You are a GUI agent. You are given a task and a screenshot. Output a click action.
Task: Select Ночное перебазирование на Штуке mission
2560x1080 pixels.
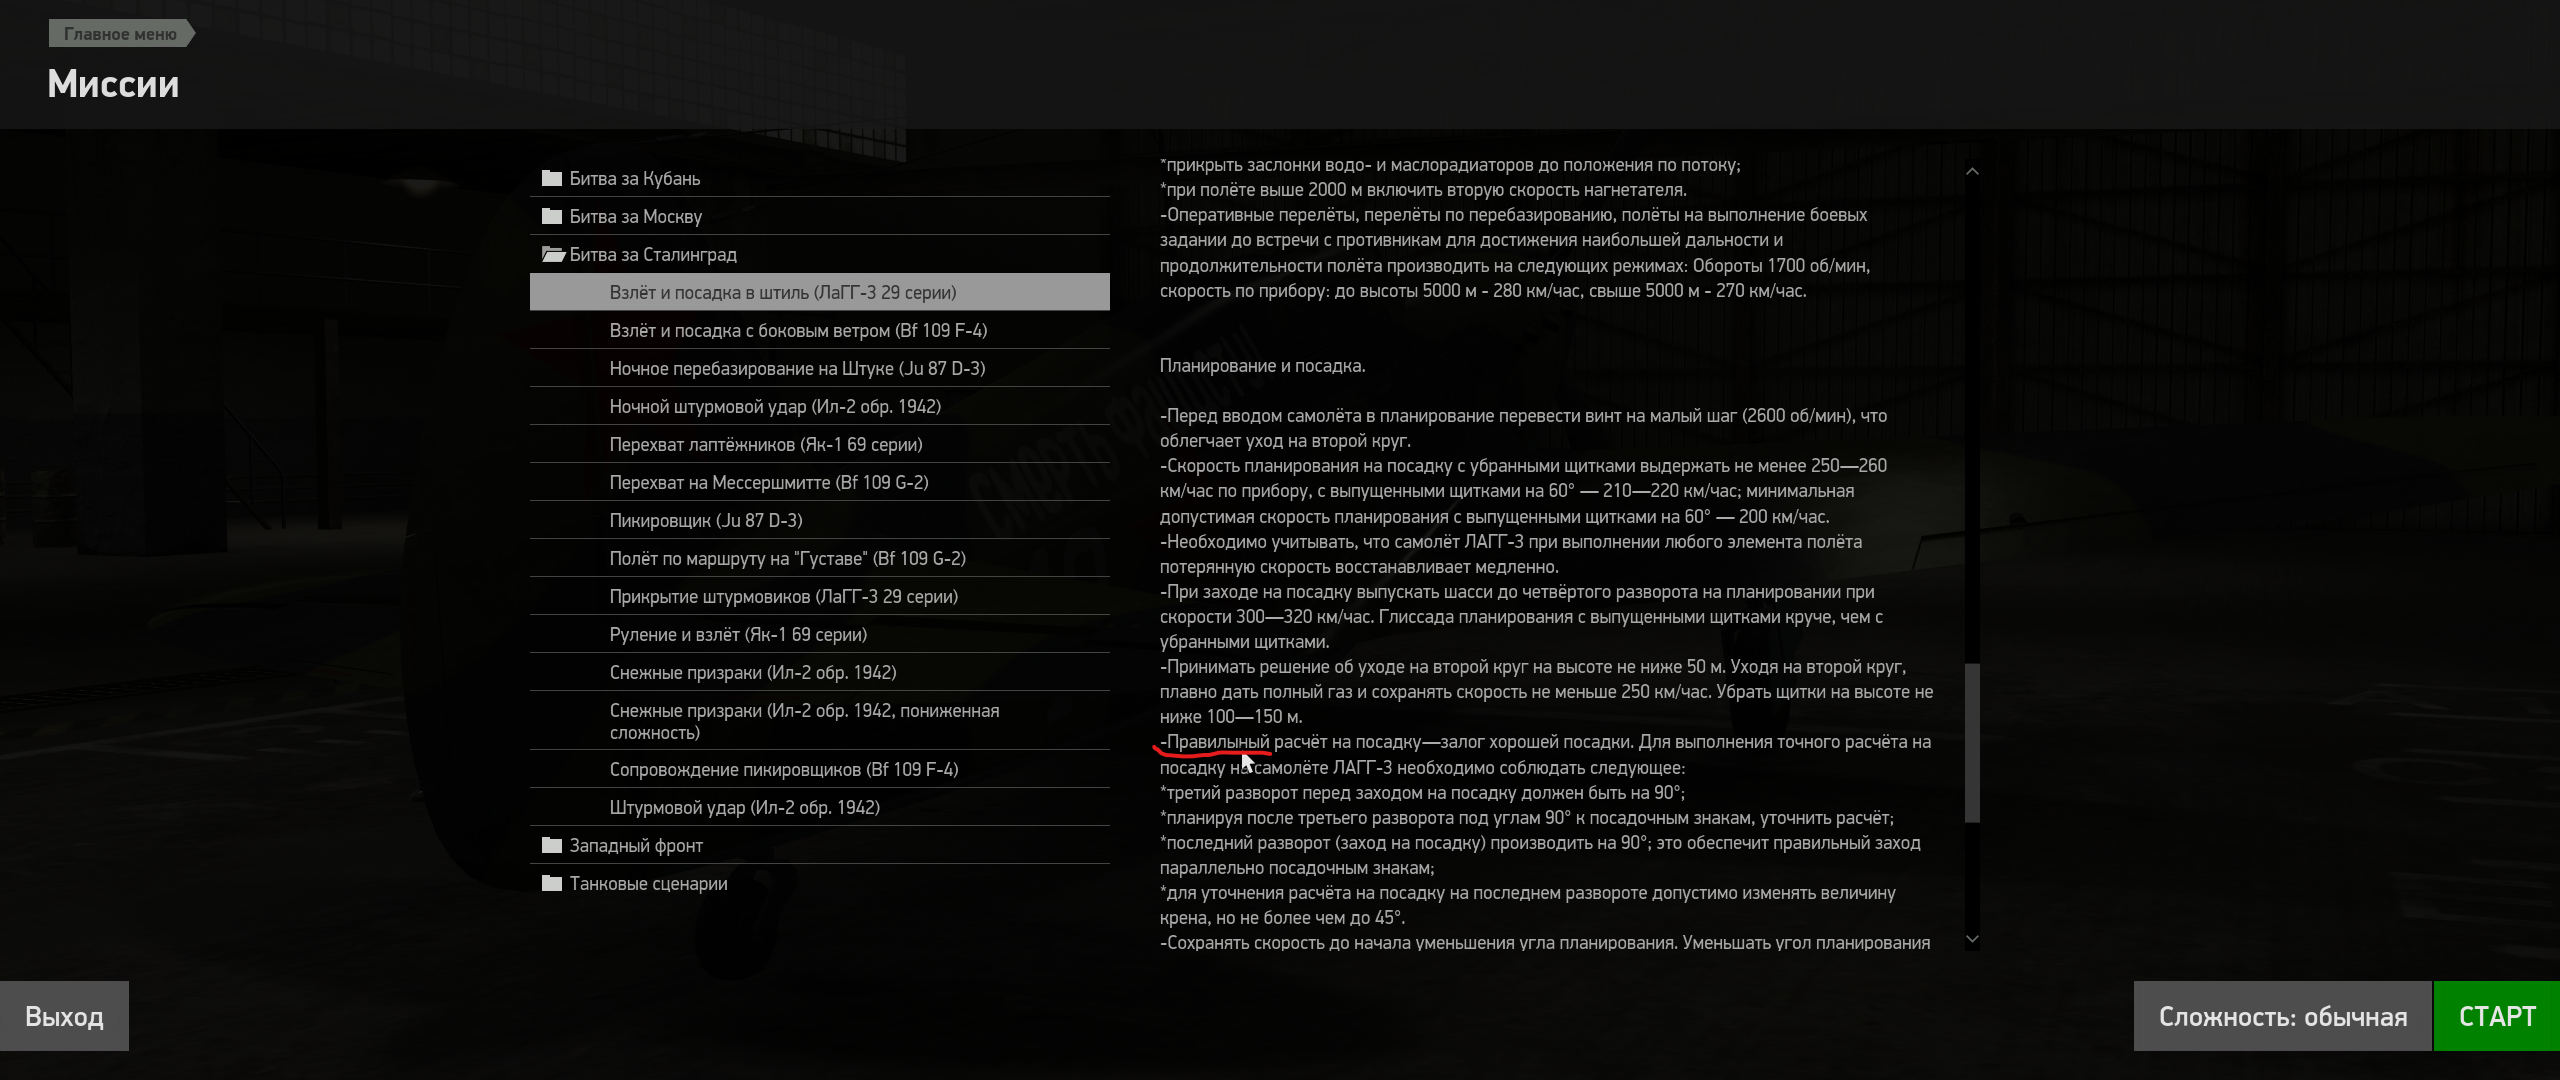click(x=819, y=368)
